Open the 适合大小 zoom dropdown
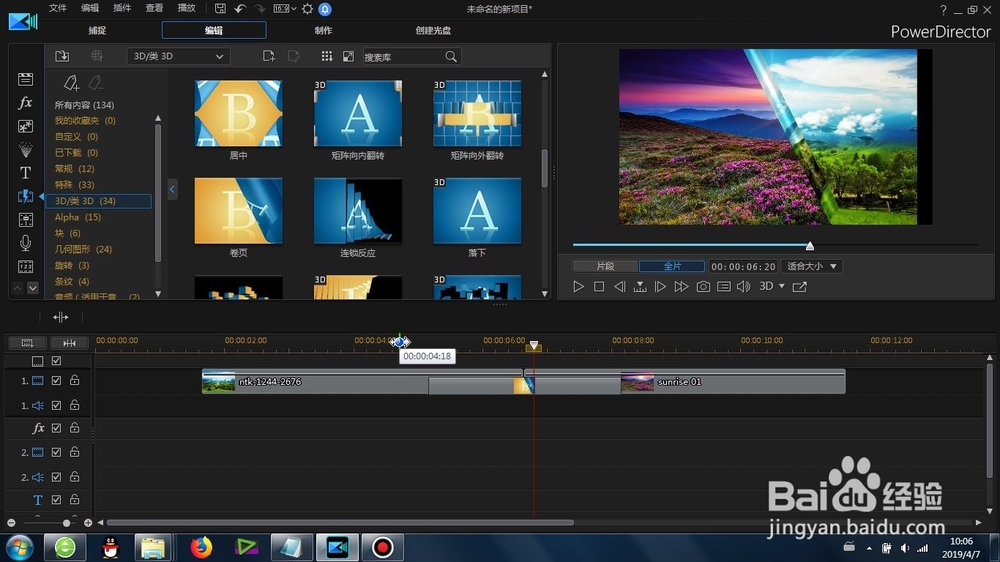 [x=811, y=266]
